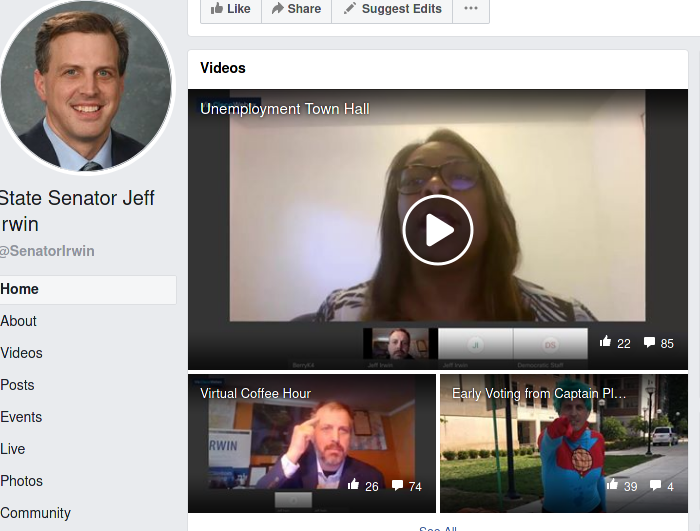Open the Virtual Coffee Hour video thumbnail

(312, 443)
